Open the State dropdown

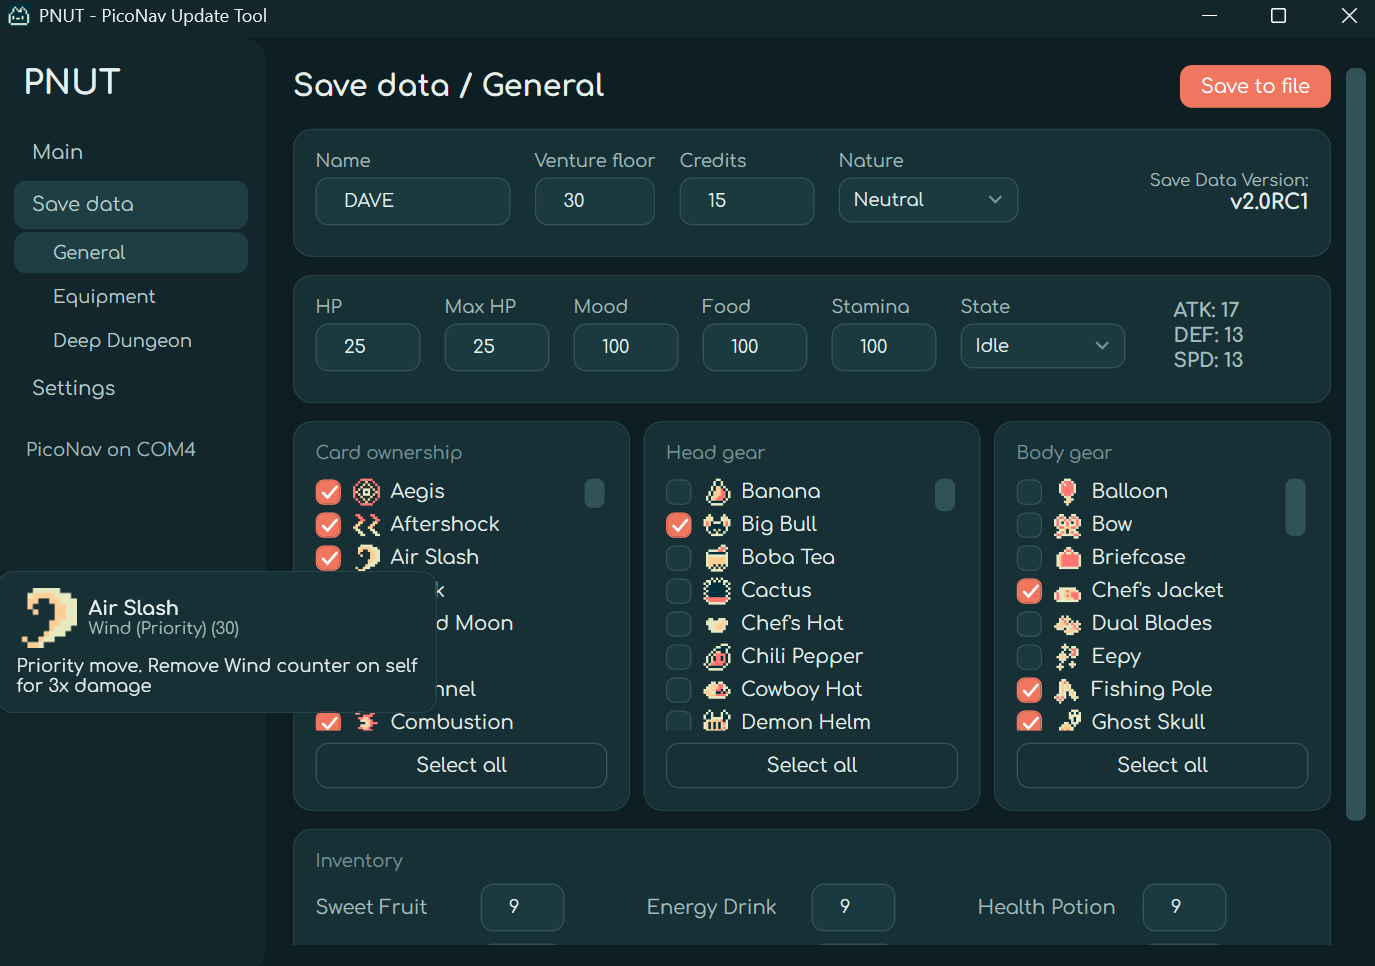coord(1042,346)
